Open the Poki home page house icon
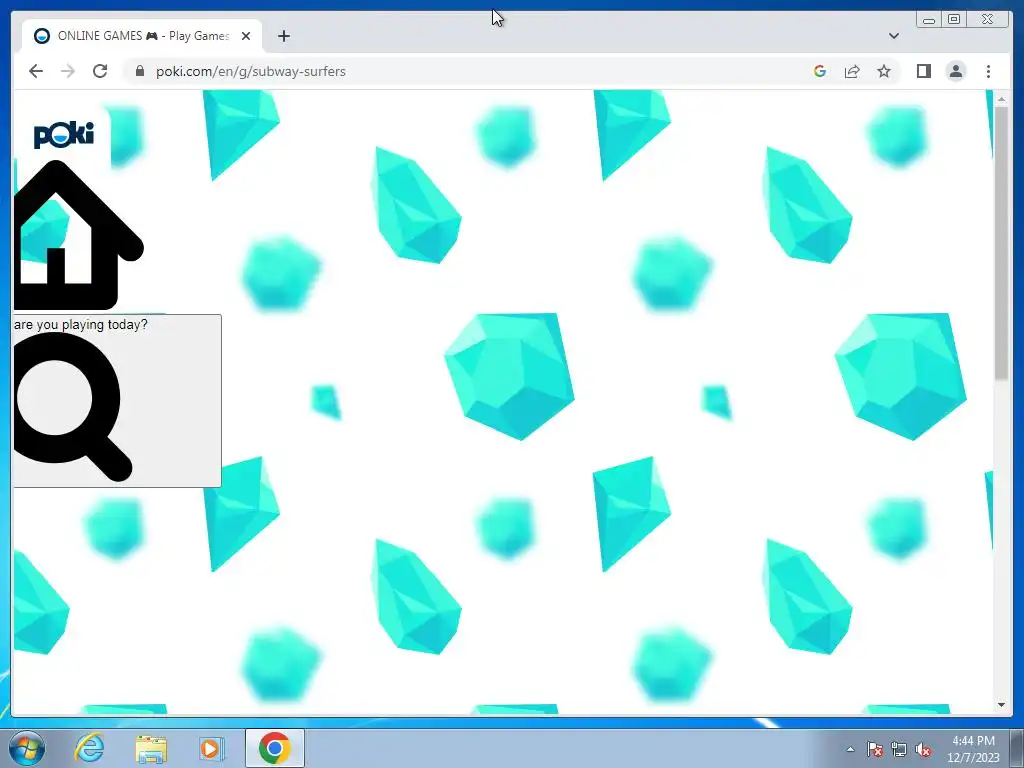 pos(78,235)
